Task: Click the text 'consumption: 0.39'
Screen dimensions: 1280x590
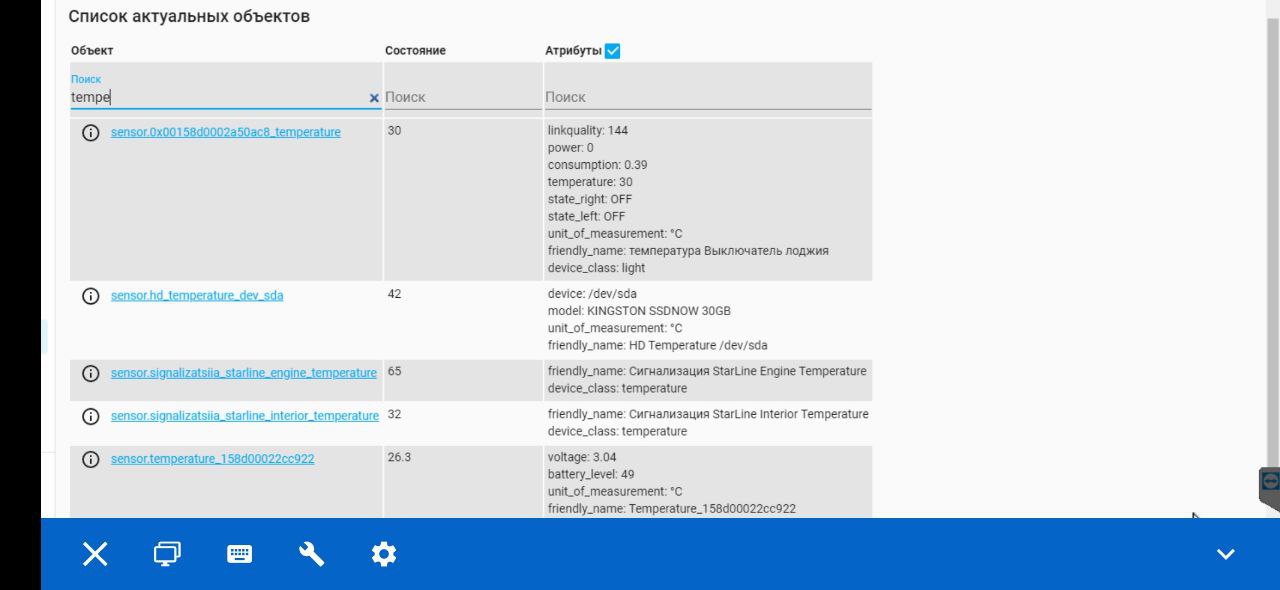Action: pos(597,165)
